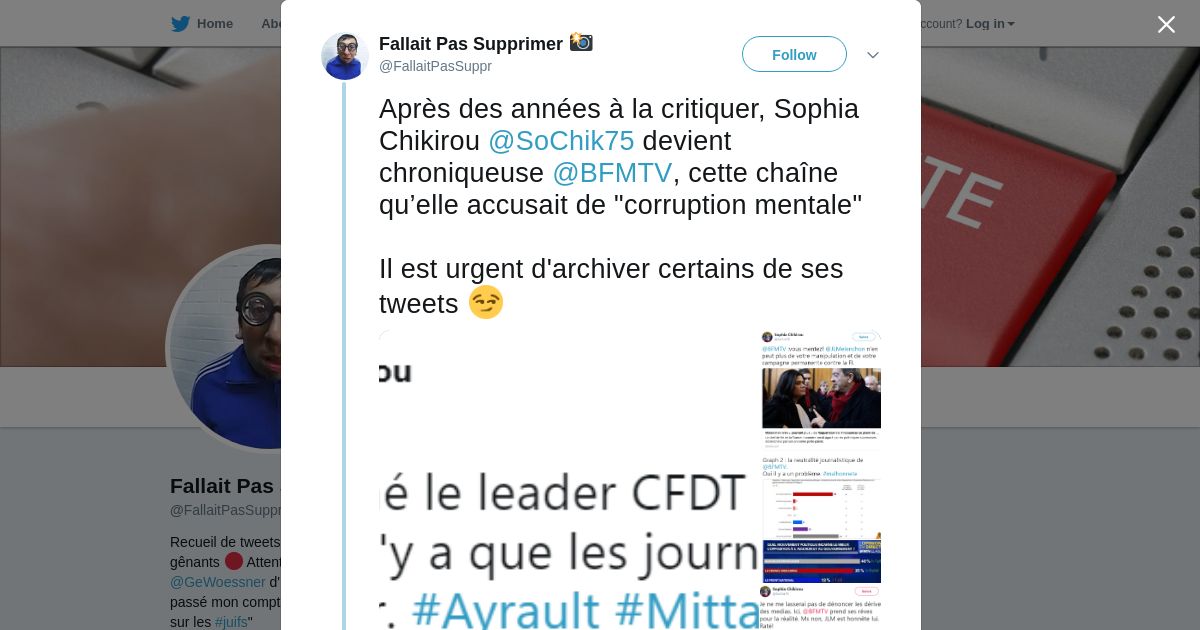1200x630 pixels.
Task: Click the @GeWoessner link in the bio
Action: click(217, 582)
